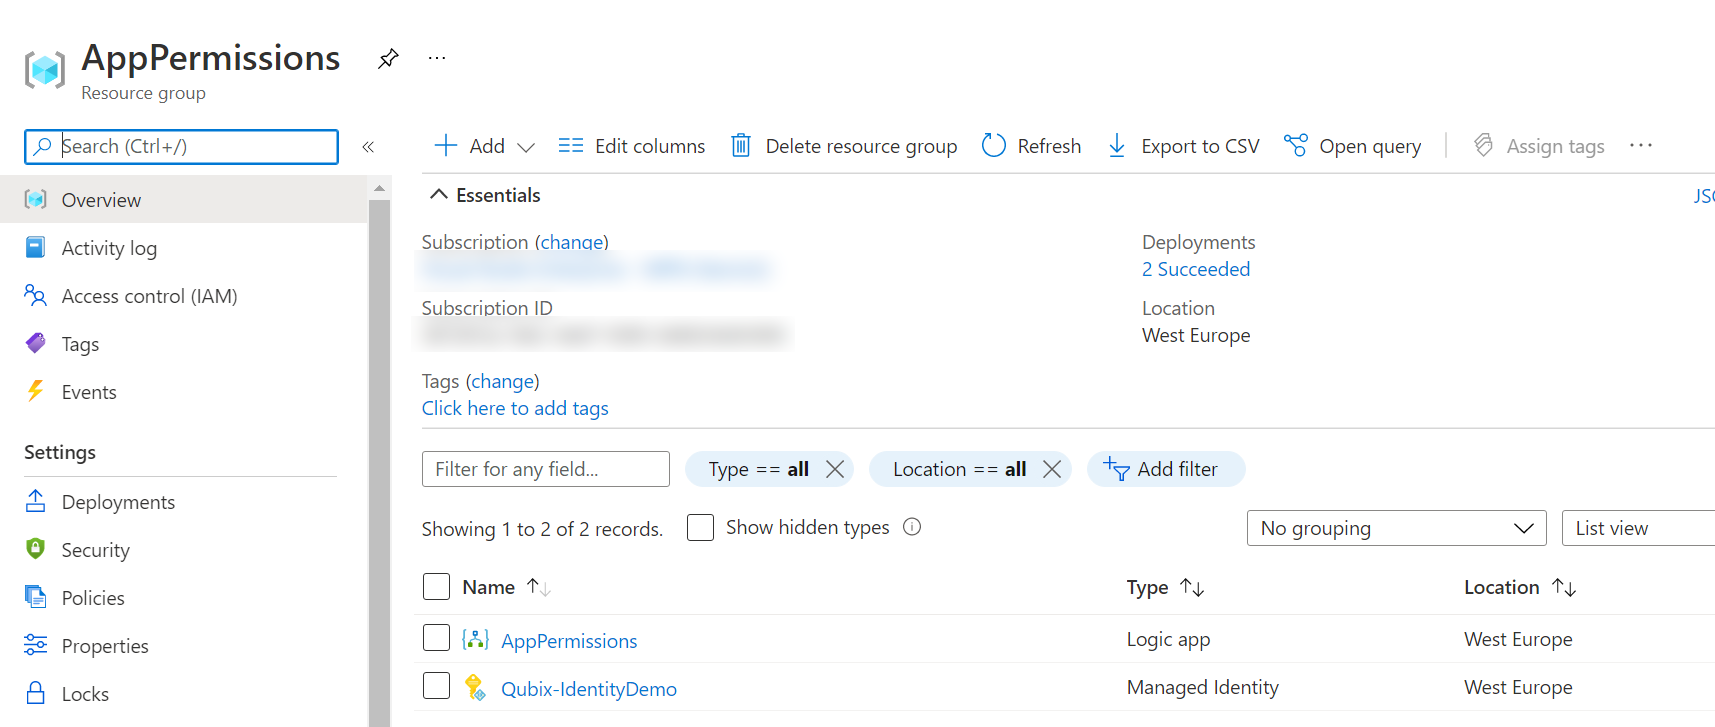1715x727 pixels.
Task: Tick the AppPermissions Logic app row checkbox
Action: [x=437, y=638]
